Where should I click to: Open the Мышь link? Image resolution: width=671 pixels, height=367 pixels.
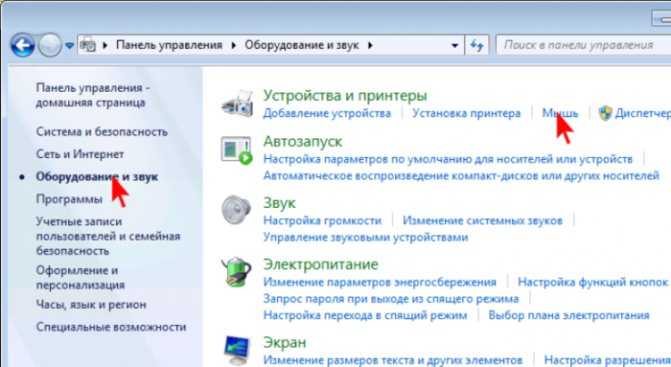pyautogui.click(x=560, y=113)
